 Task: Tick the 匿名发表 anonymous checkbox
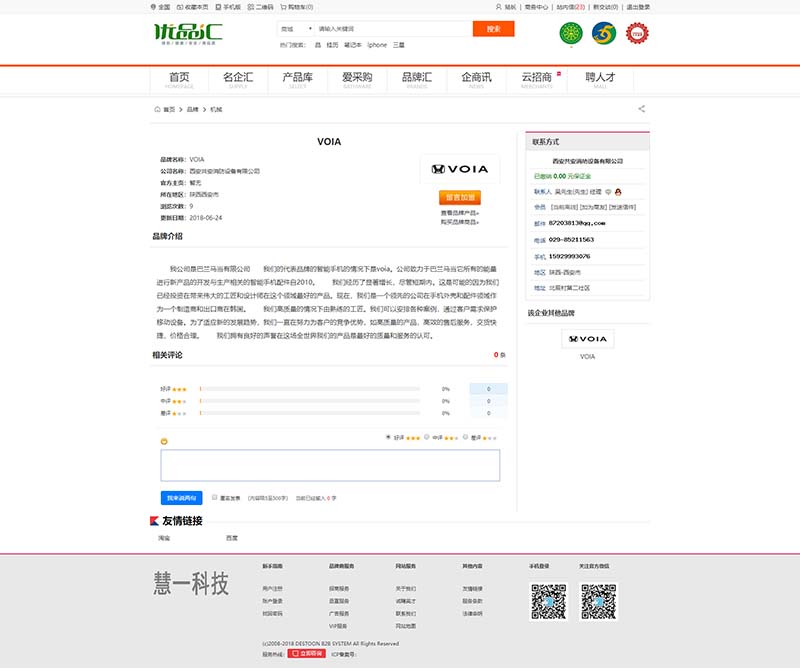[215, 498]
